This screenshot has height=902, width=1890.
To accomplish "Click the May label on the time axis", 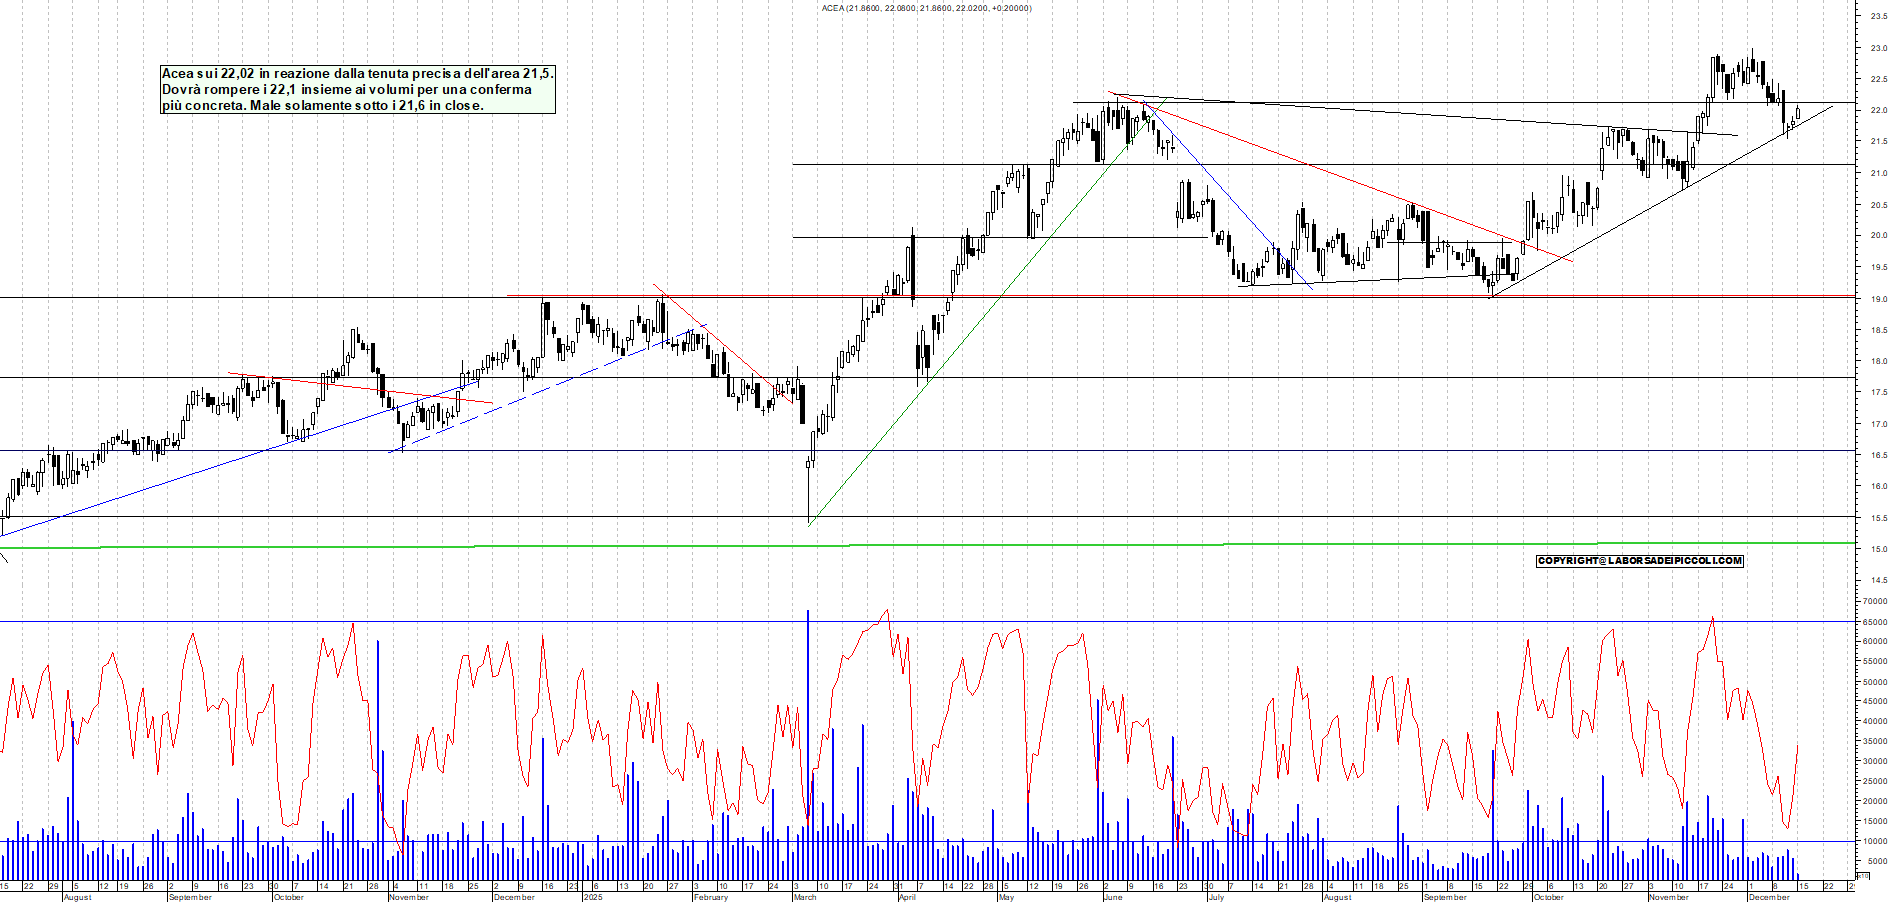I will click(1006, 897).
